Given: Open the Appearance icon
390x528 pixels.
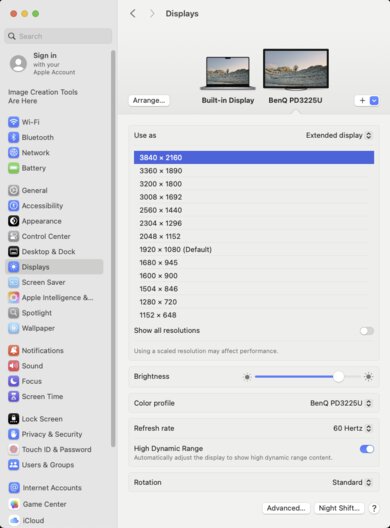Looking at the screenshot, I should point(13,221).
